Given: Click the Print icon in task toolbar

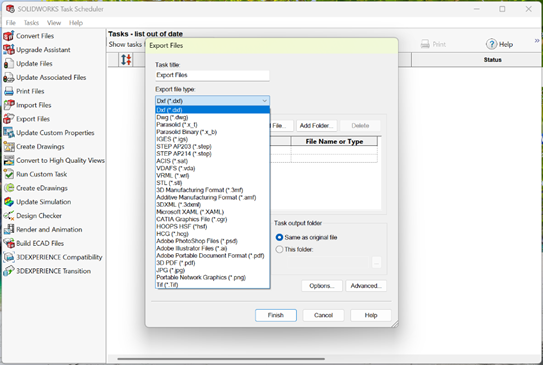Looking at the screenshot, I should click(x=425, y=44).
